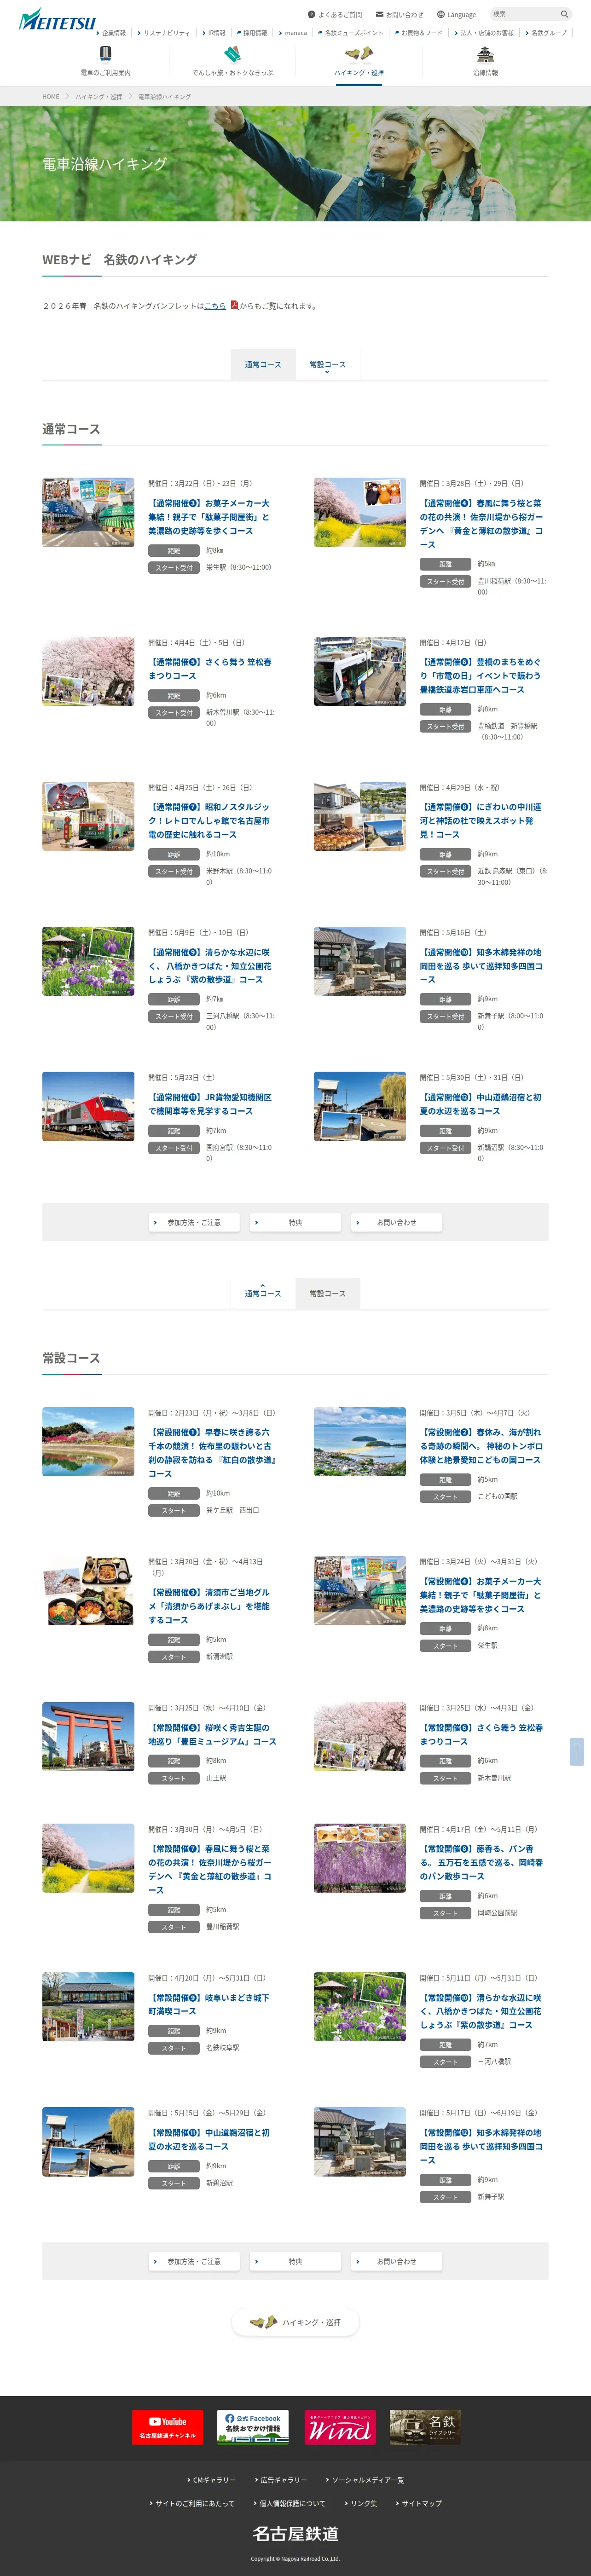Screen dimensions: 591x2576
Task: Open 【通常開催❶】お菓子メーカー大集結 course title
Action: [209, 517]
